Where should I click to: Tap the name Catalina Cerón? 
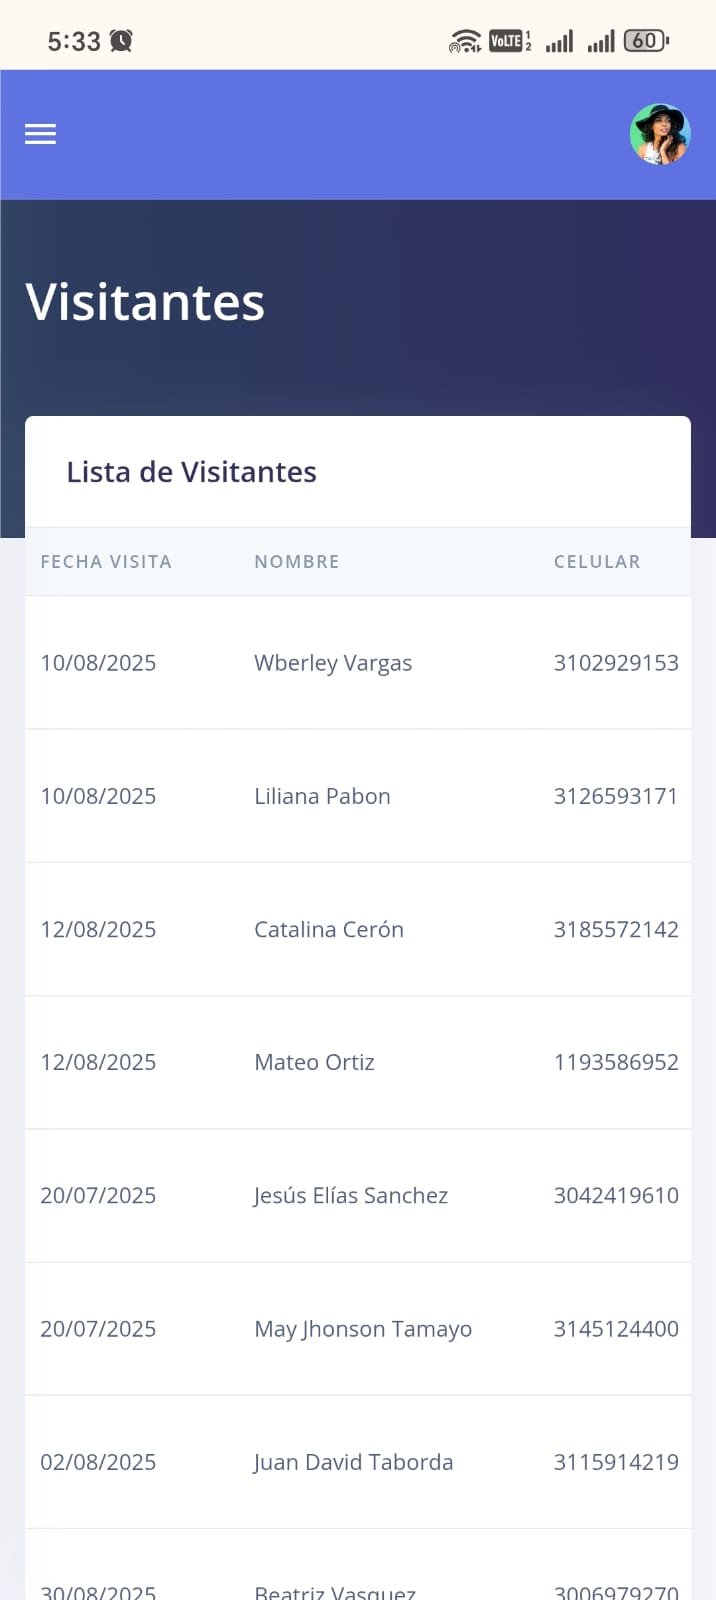tap(329, 930)
